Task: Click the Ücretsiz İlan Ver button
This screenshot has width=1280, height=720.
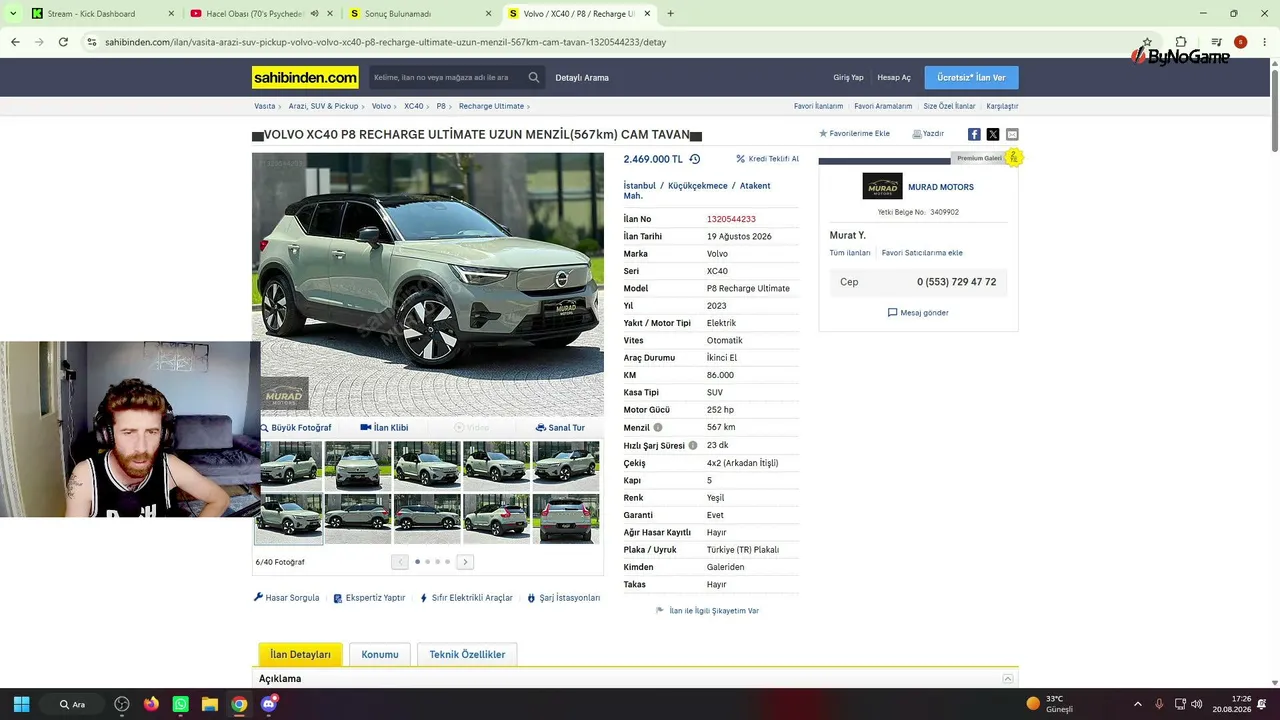Action: coord(971,78)
